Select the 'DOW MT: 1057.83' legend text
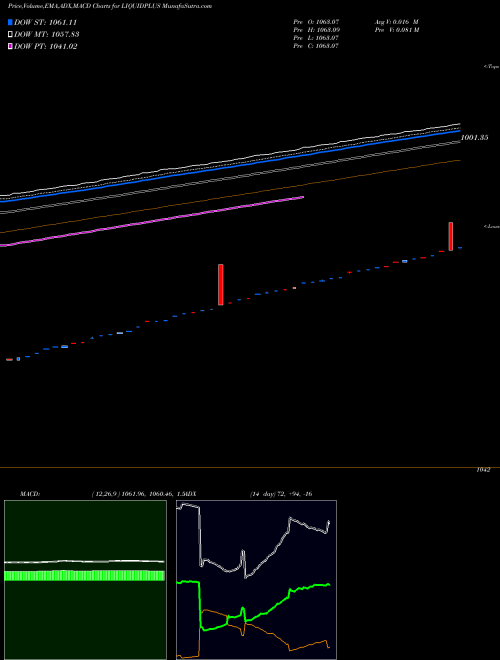This screenshot has height=660, width=500. 47,34
